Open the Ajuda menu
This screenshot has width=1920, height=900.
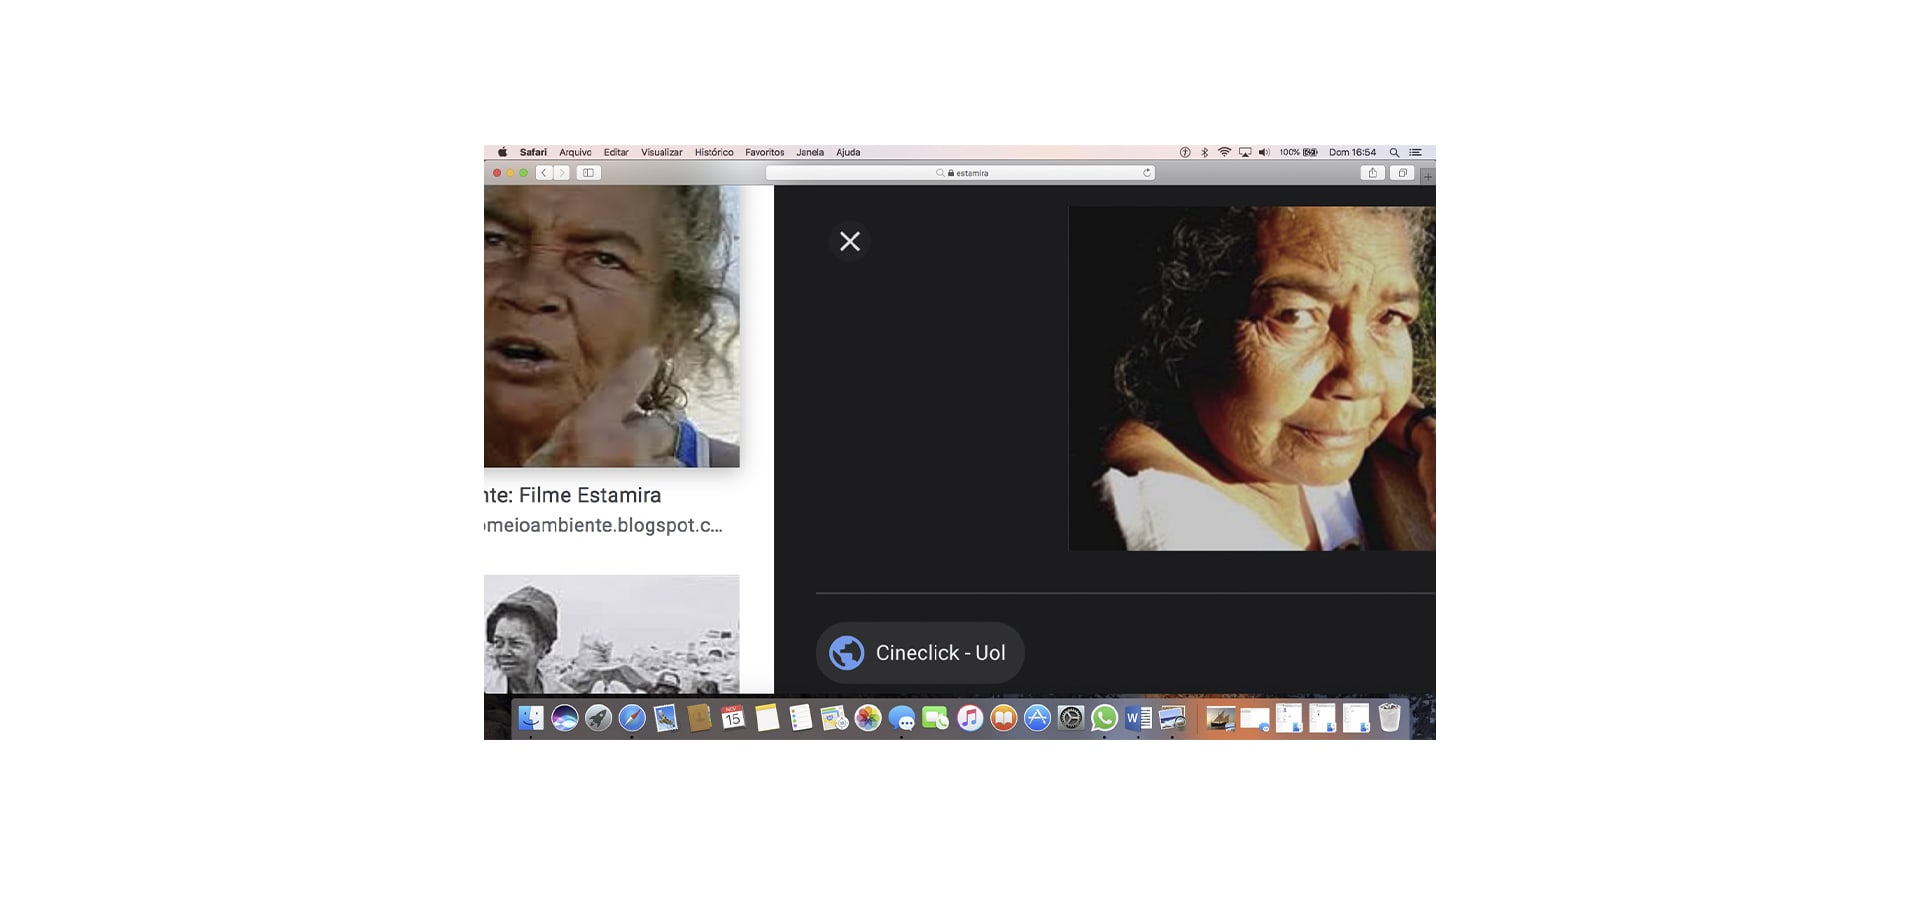coord(848,152)
